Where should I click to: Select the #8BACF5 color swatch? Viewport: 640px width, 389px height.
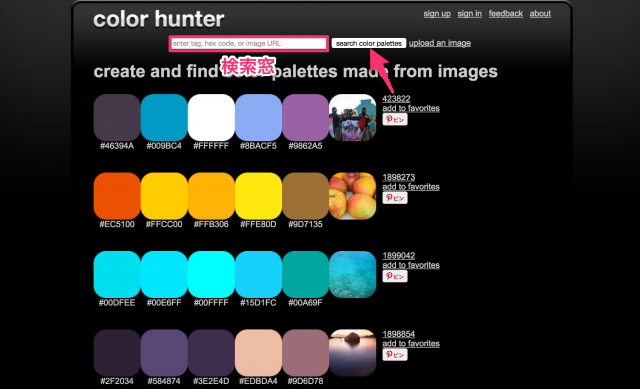(x=258, y=118)
